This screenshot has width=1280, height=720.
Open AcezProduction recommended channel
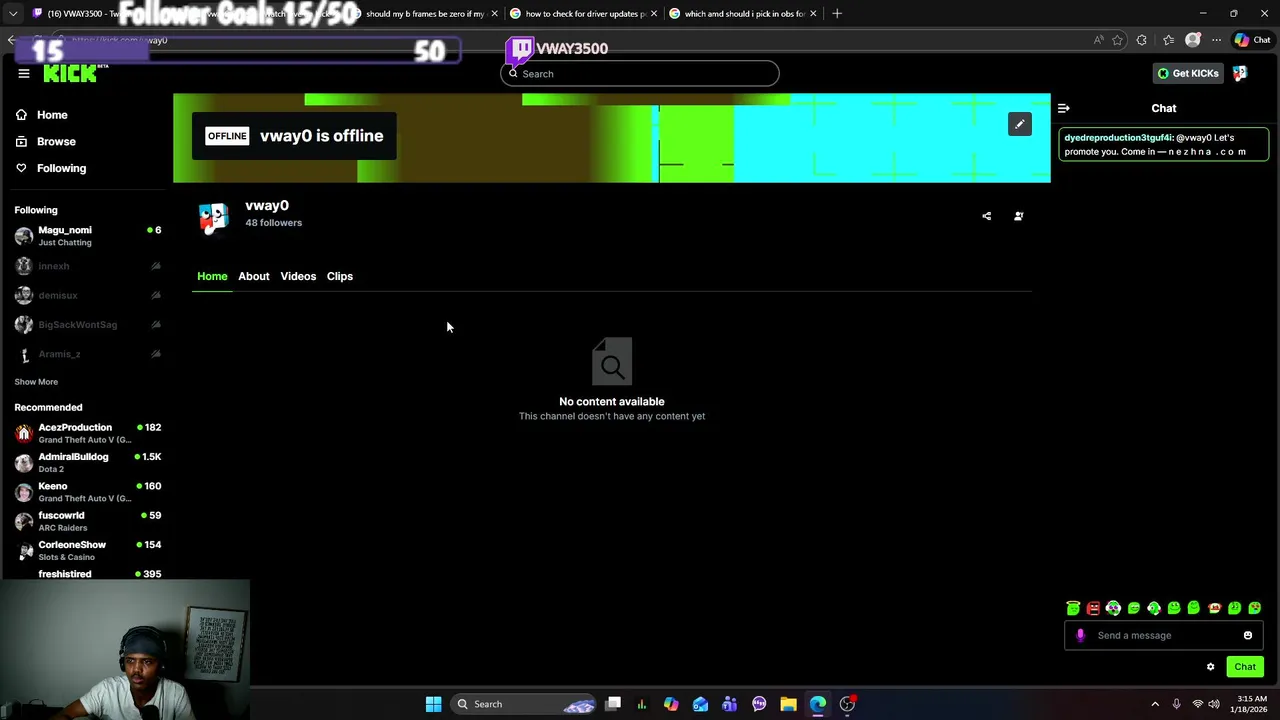[88, 433]
